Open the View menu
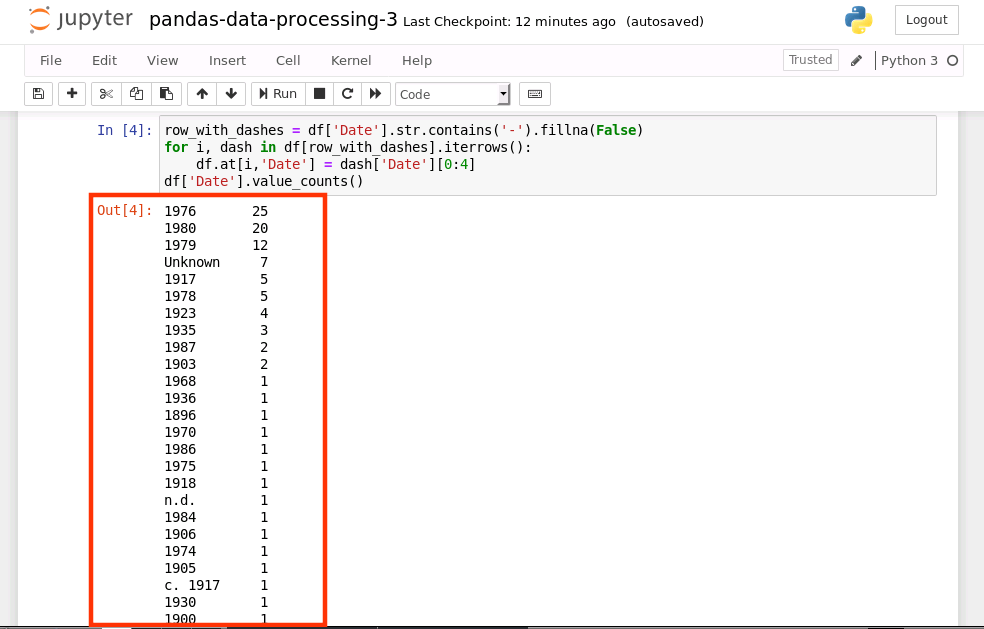 pos(163,60)
